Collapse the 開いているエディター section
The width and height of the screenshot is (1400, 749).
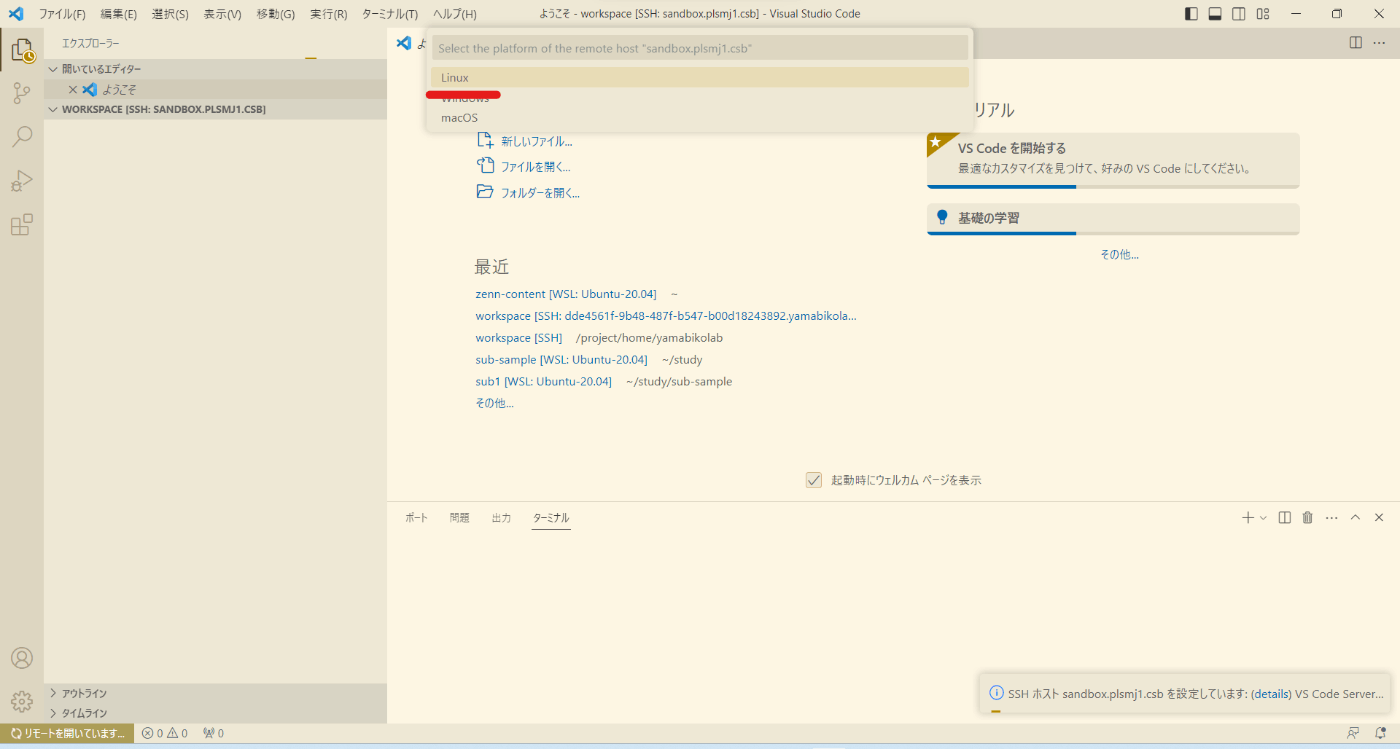215,69
